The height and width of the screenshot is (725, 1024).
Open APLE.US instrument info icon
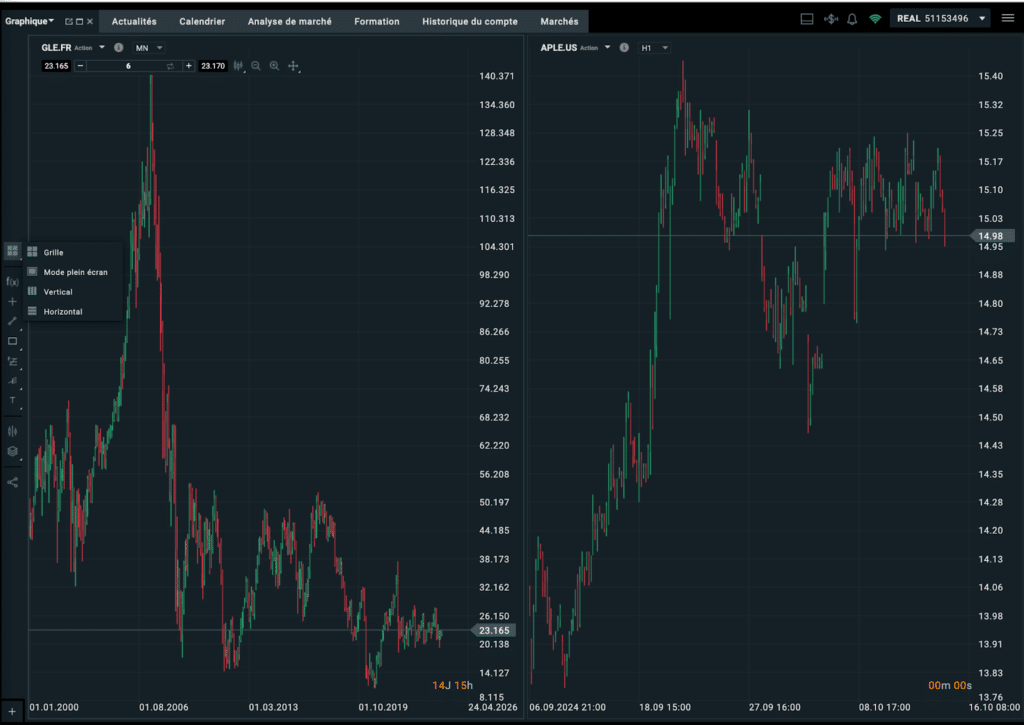[x=624, y=48]
